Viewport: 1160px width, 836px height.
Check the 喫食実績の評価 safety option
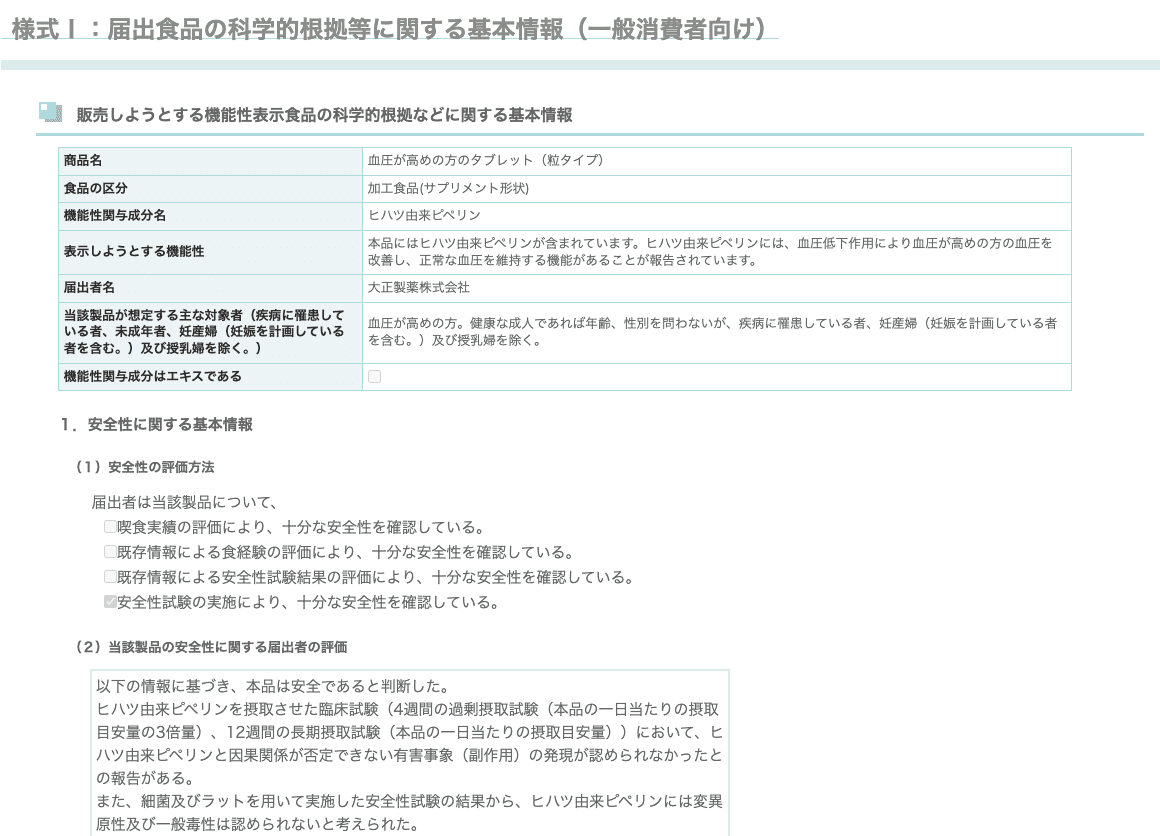110,527
